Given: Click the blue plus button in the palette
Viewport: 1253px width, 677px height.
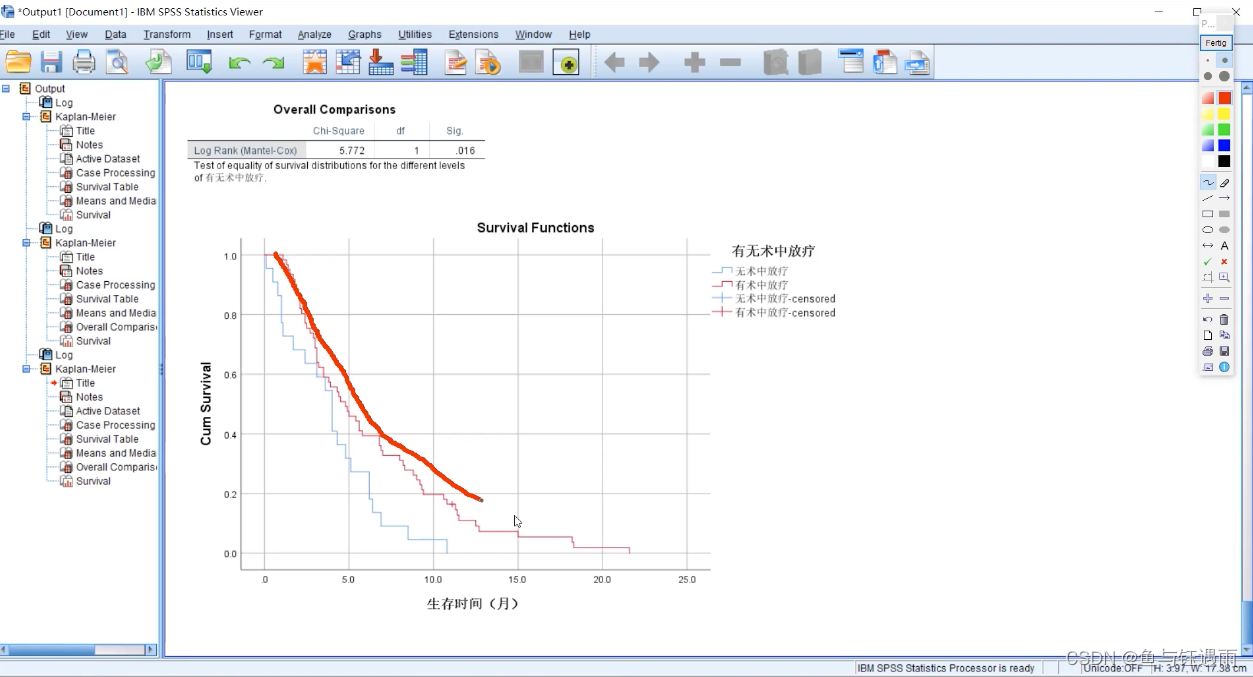Looking at the screenshot, I should click(x=1208, y=298).
